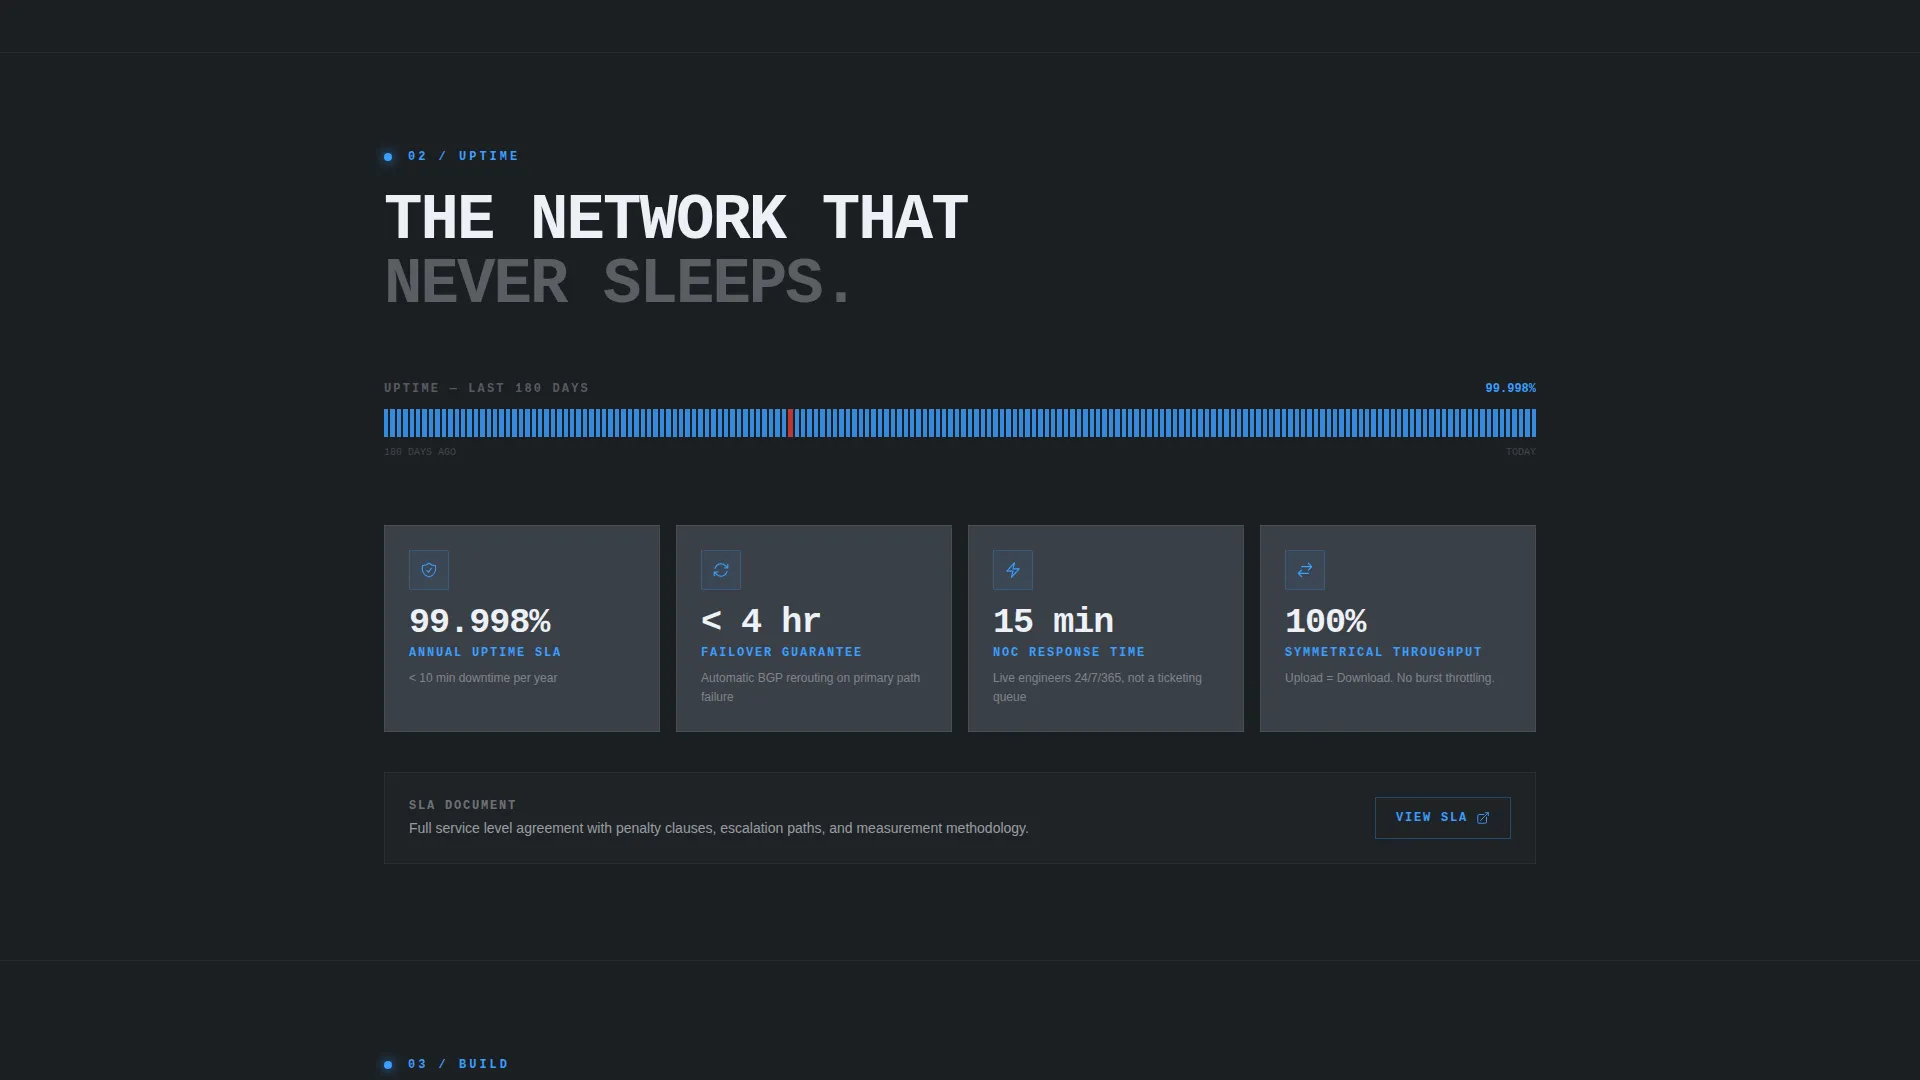Click the '100%' stat value
The width and height of the screenshot is (1920, 1080).
pyautogui.click(x=1326, y=621)
